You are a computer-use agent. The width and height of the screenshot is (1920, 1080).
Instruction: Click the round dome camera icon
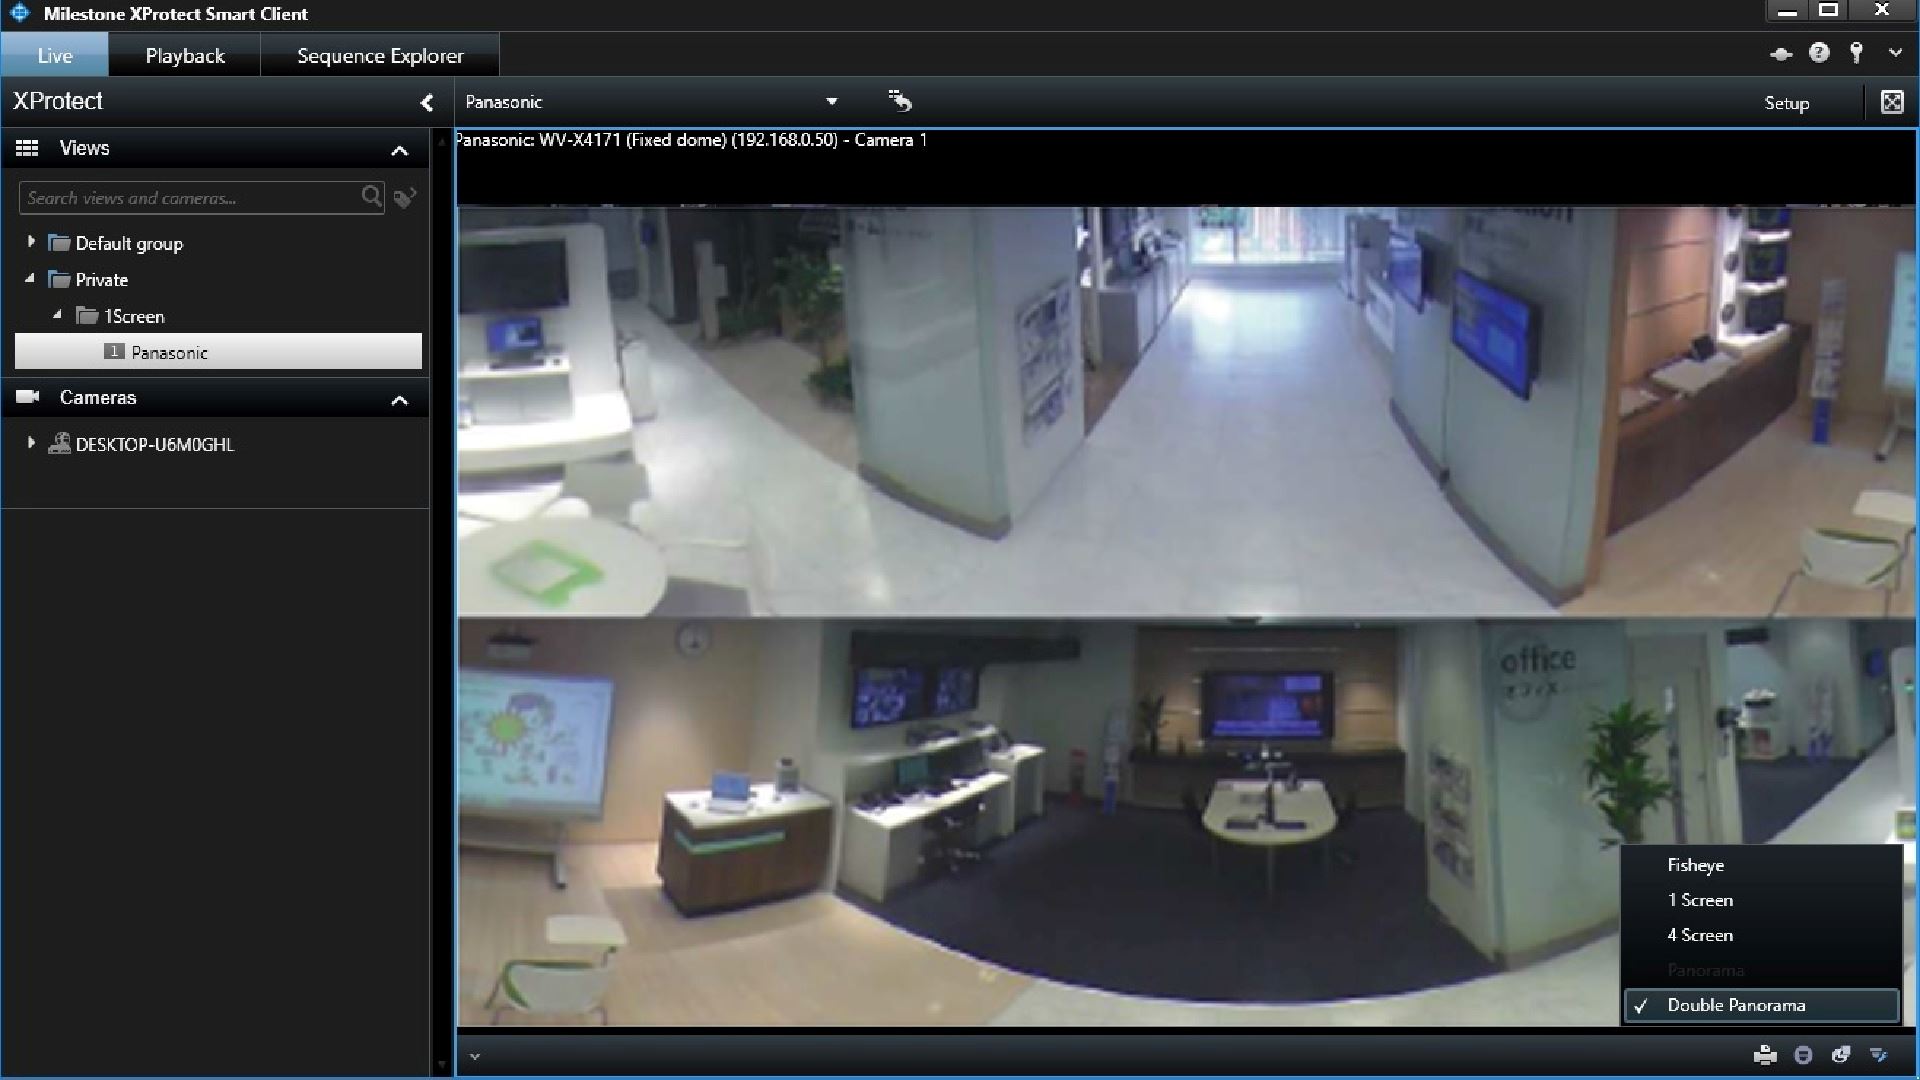click(1803, 1055)
